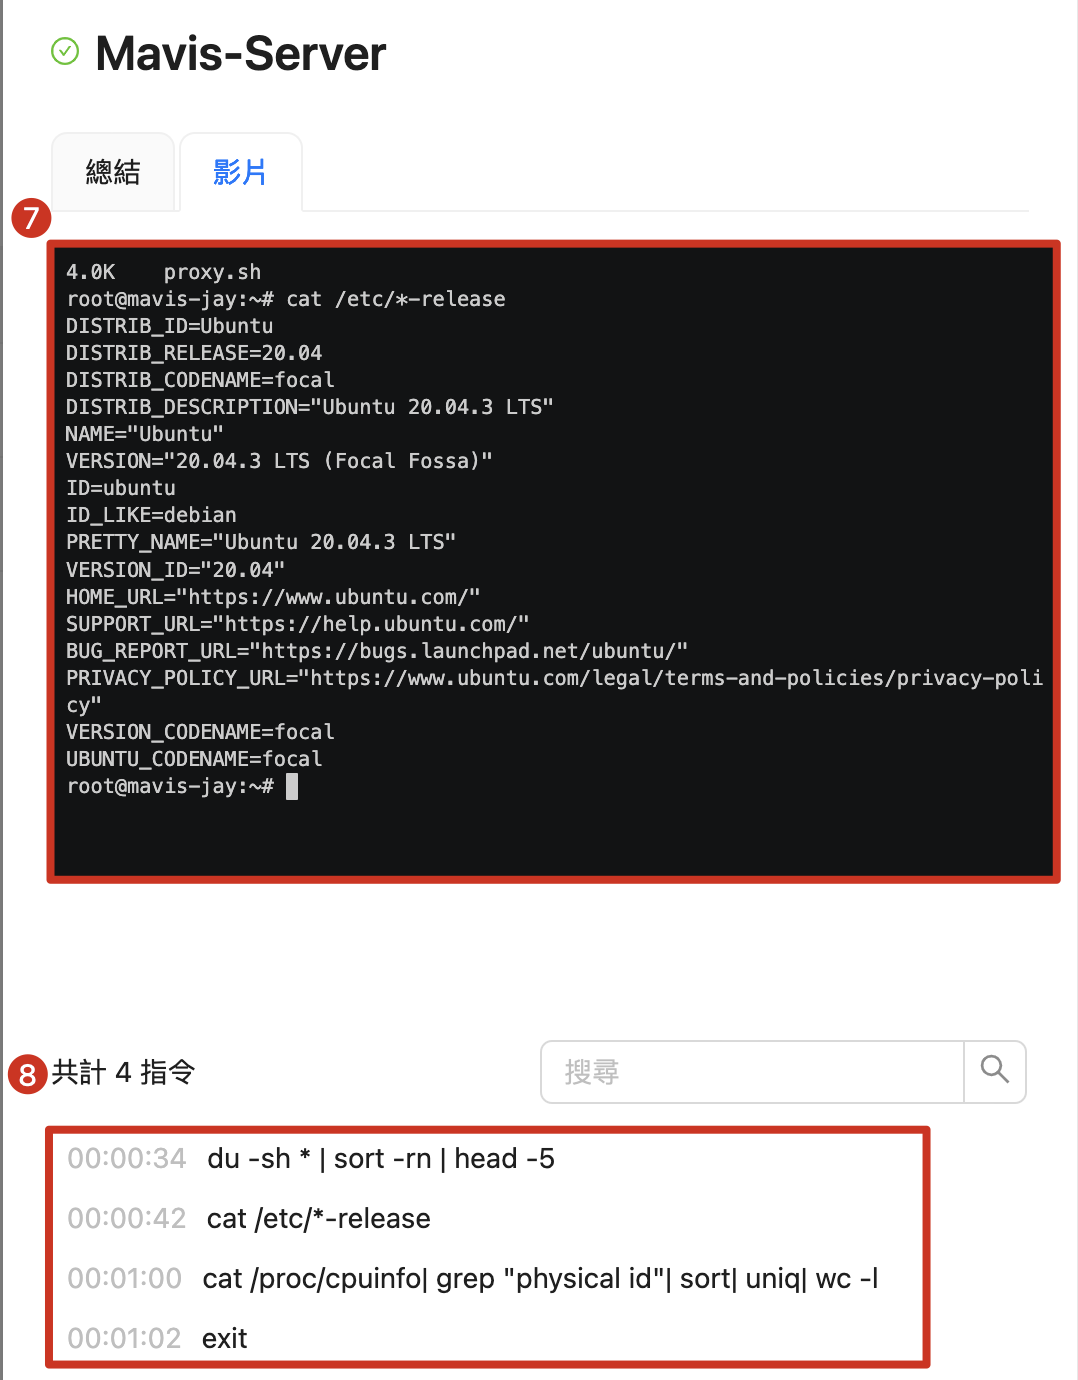Click the 00:01:00 timestamp
This screenshot has width=1078, height=1380.
click(125, 1278)
